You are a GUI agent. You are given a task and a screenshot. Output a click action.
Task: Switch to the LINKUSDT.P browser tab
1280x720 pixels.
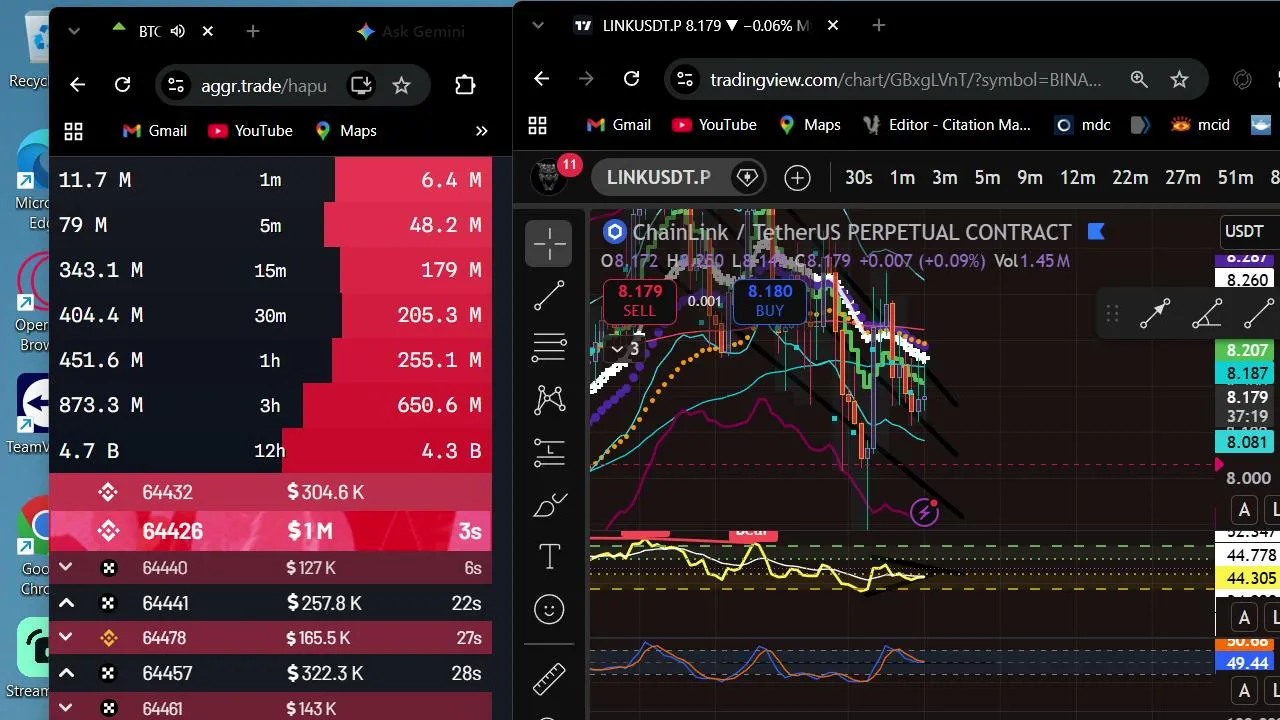click(x=706, y=25)
